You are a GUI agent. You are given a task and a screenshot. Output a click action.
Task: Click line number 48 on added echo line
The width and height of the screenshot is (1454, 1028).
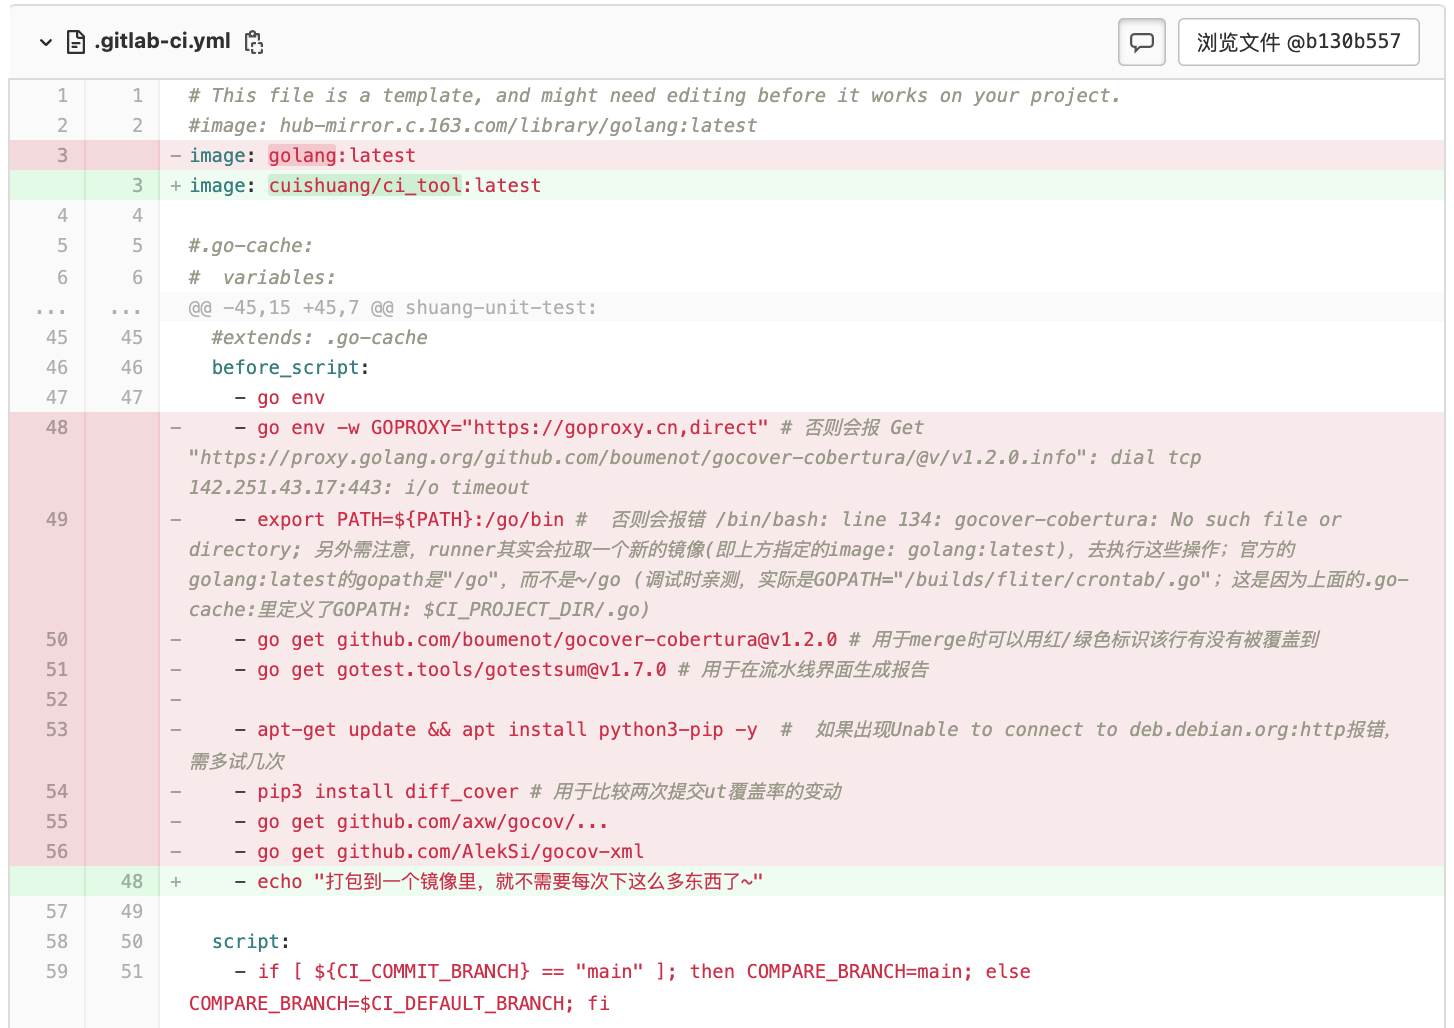click(132, 881)
